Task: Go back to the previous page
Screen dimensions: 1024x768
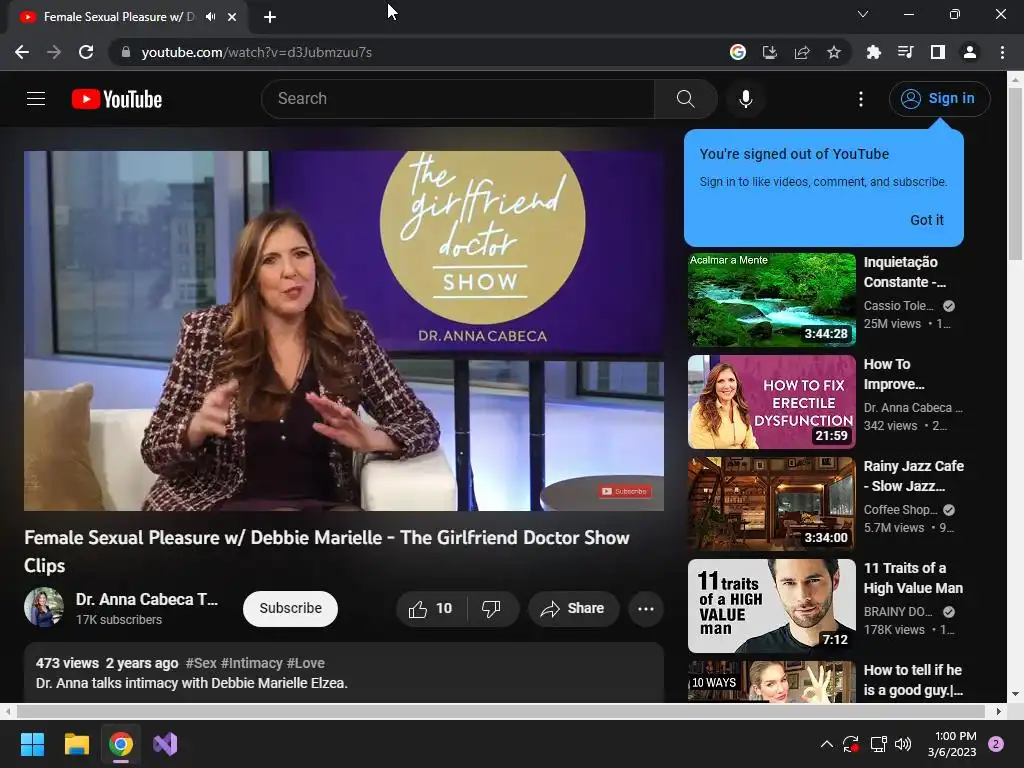Action: point(22,52)
